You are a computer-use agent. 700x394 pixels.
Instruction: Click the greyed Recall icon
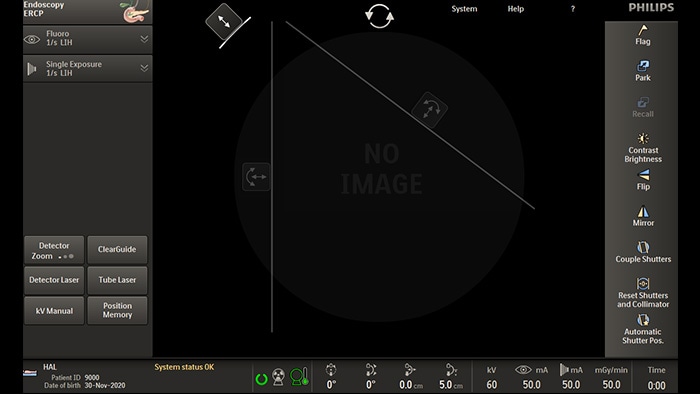pos(643,102)
